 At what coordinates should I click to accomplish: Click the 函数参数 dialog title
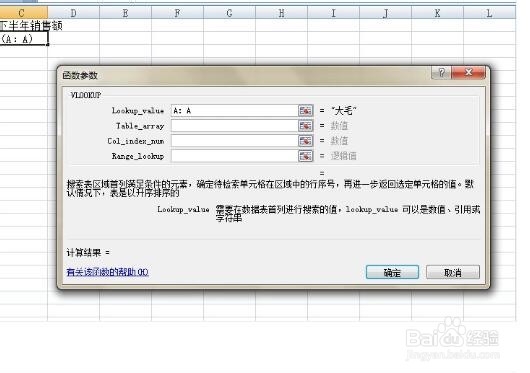point(80,75)
